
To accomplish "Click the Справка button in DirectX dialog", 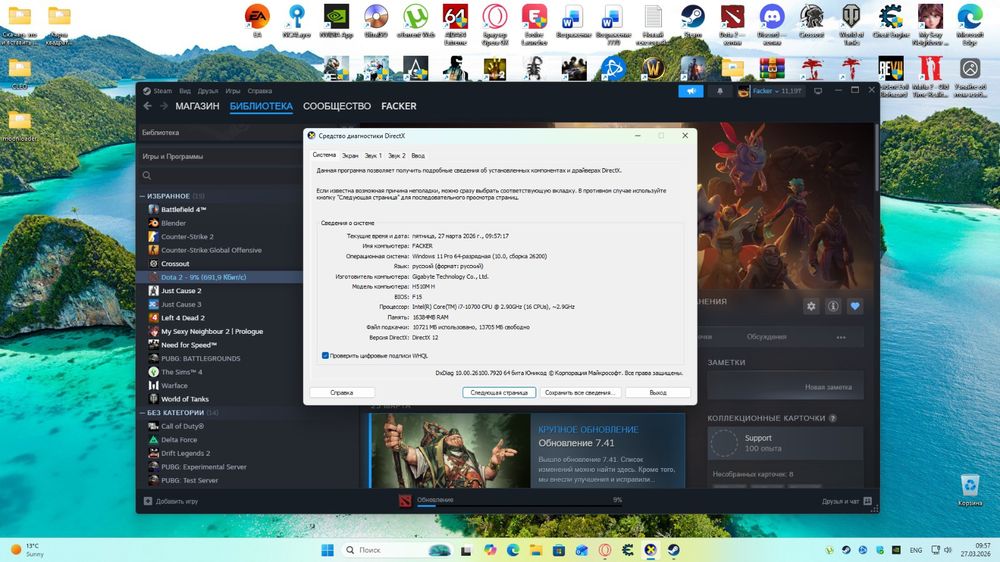I will (x=342, y=393).
